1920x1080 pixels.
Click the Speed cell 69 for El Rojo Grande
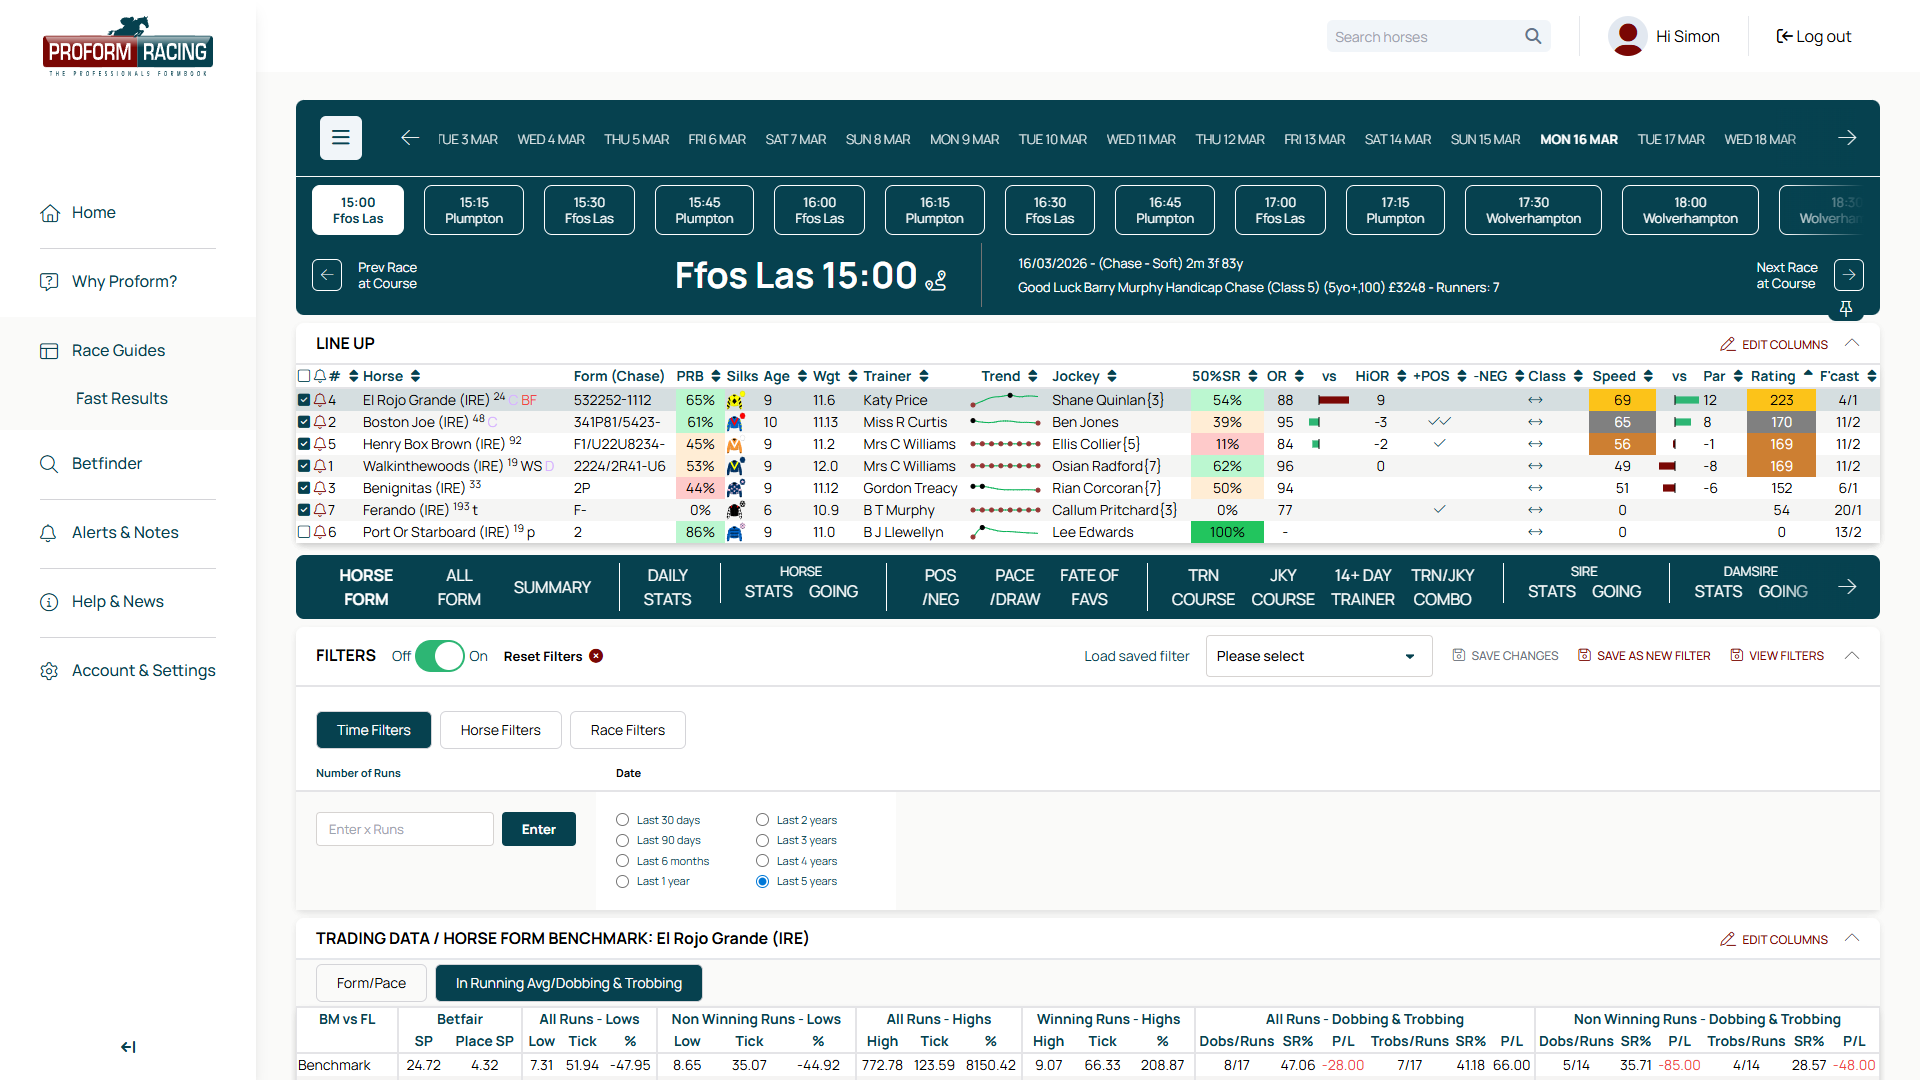coord(1622,400)
